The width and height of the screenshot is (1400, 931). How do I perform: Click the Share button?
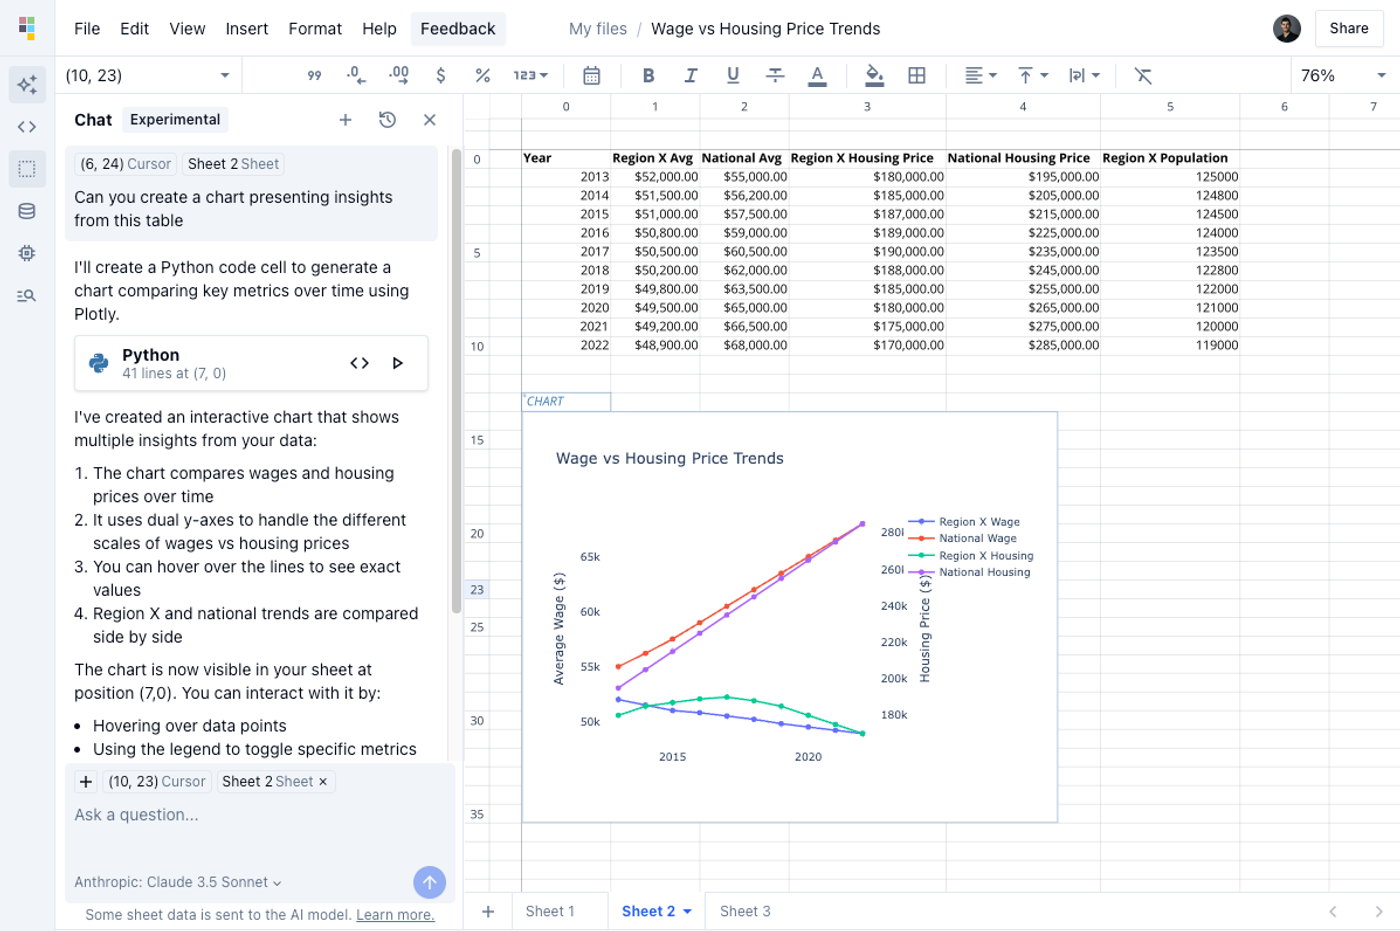click(x=1349, y=28)
